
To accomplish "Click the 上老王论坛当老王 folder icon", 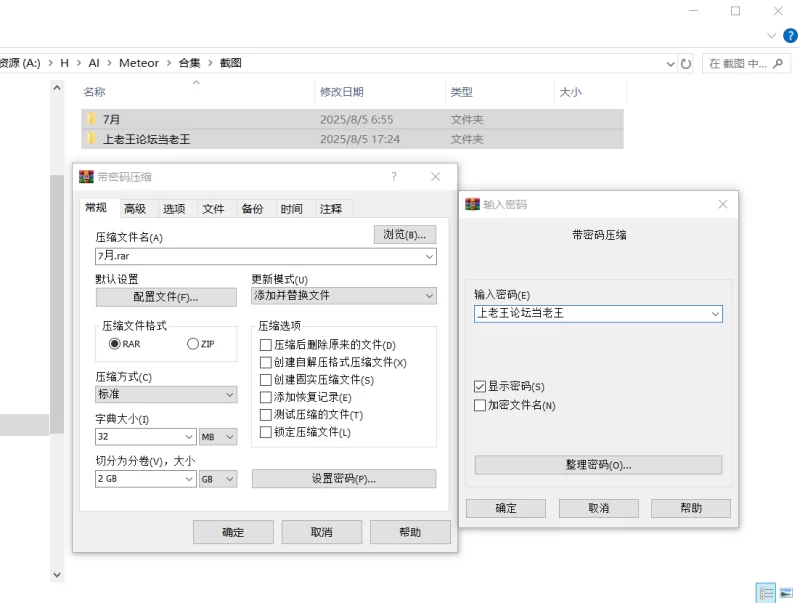I will pos(91,139).
